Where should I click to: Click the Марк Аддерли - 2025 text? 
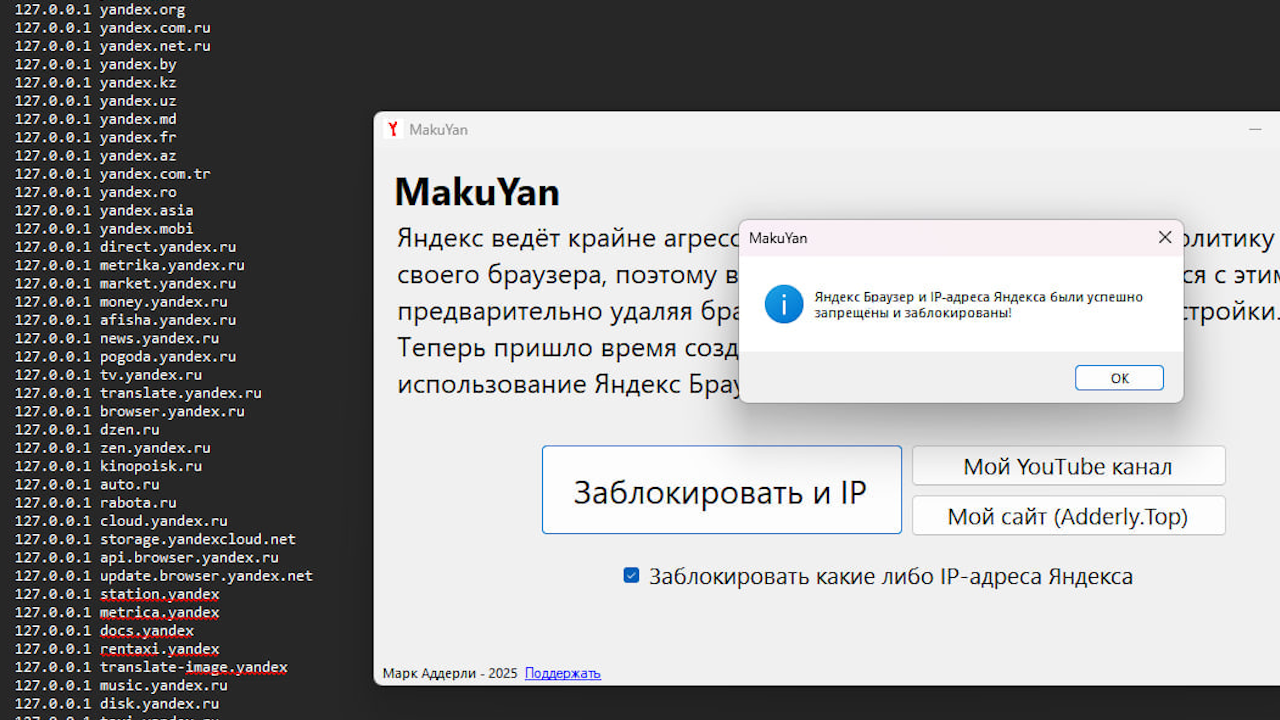[450, 673]
